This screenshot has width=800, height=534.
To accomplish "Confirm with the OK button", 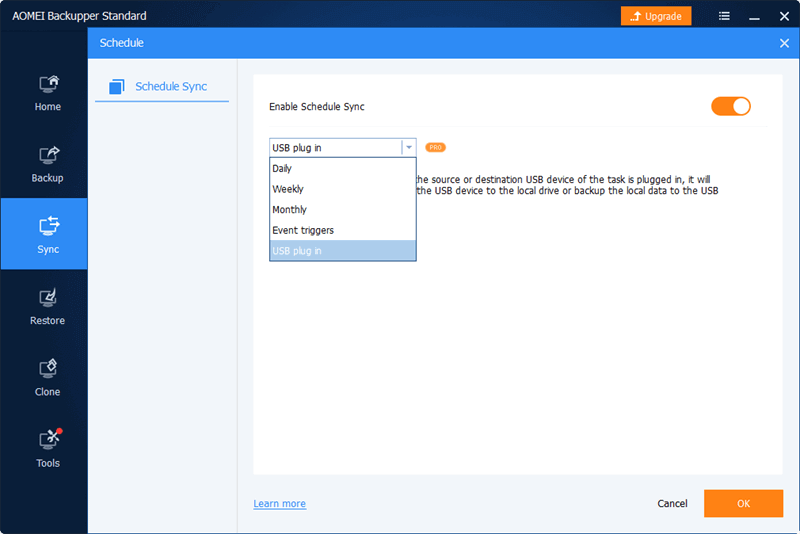I will pos(743,503).
